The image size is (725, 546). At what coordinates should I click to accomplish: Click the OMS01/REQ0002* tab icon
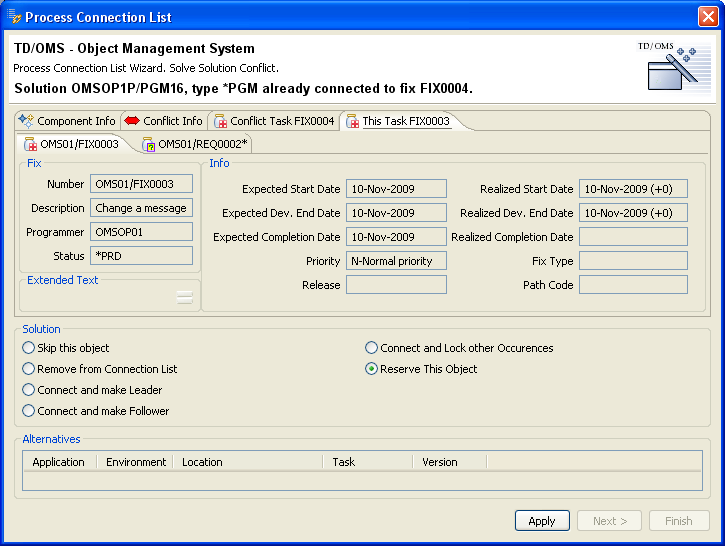tap(149, 145)
